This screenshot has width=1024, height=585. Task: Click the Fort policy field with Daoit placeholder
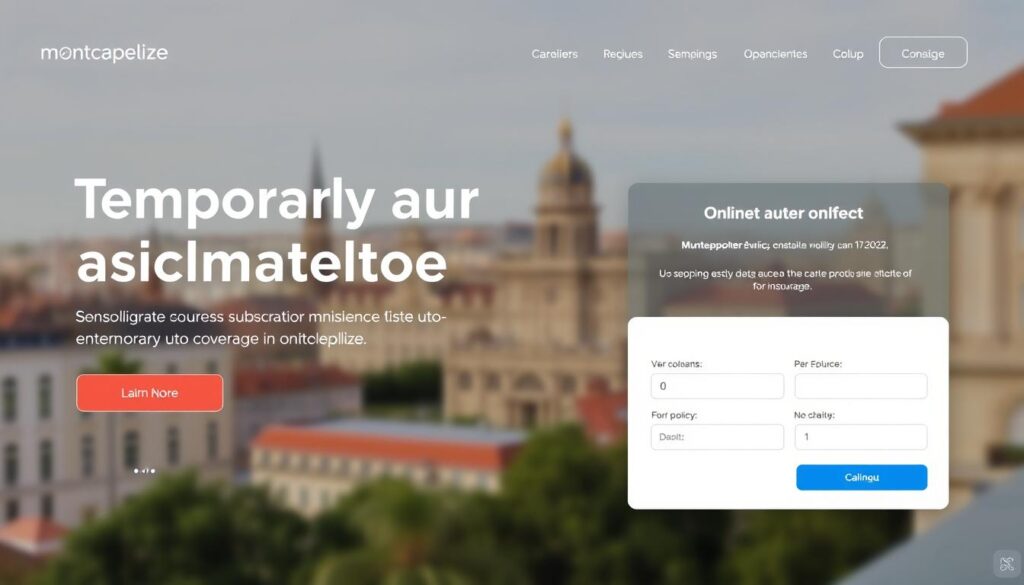[717, 437]
